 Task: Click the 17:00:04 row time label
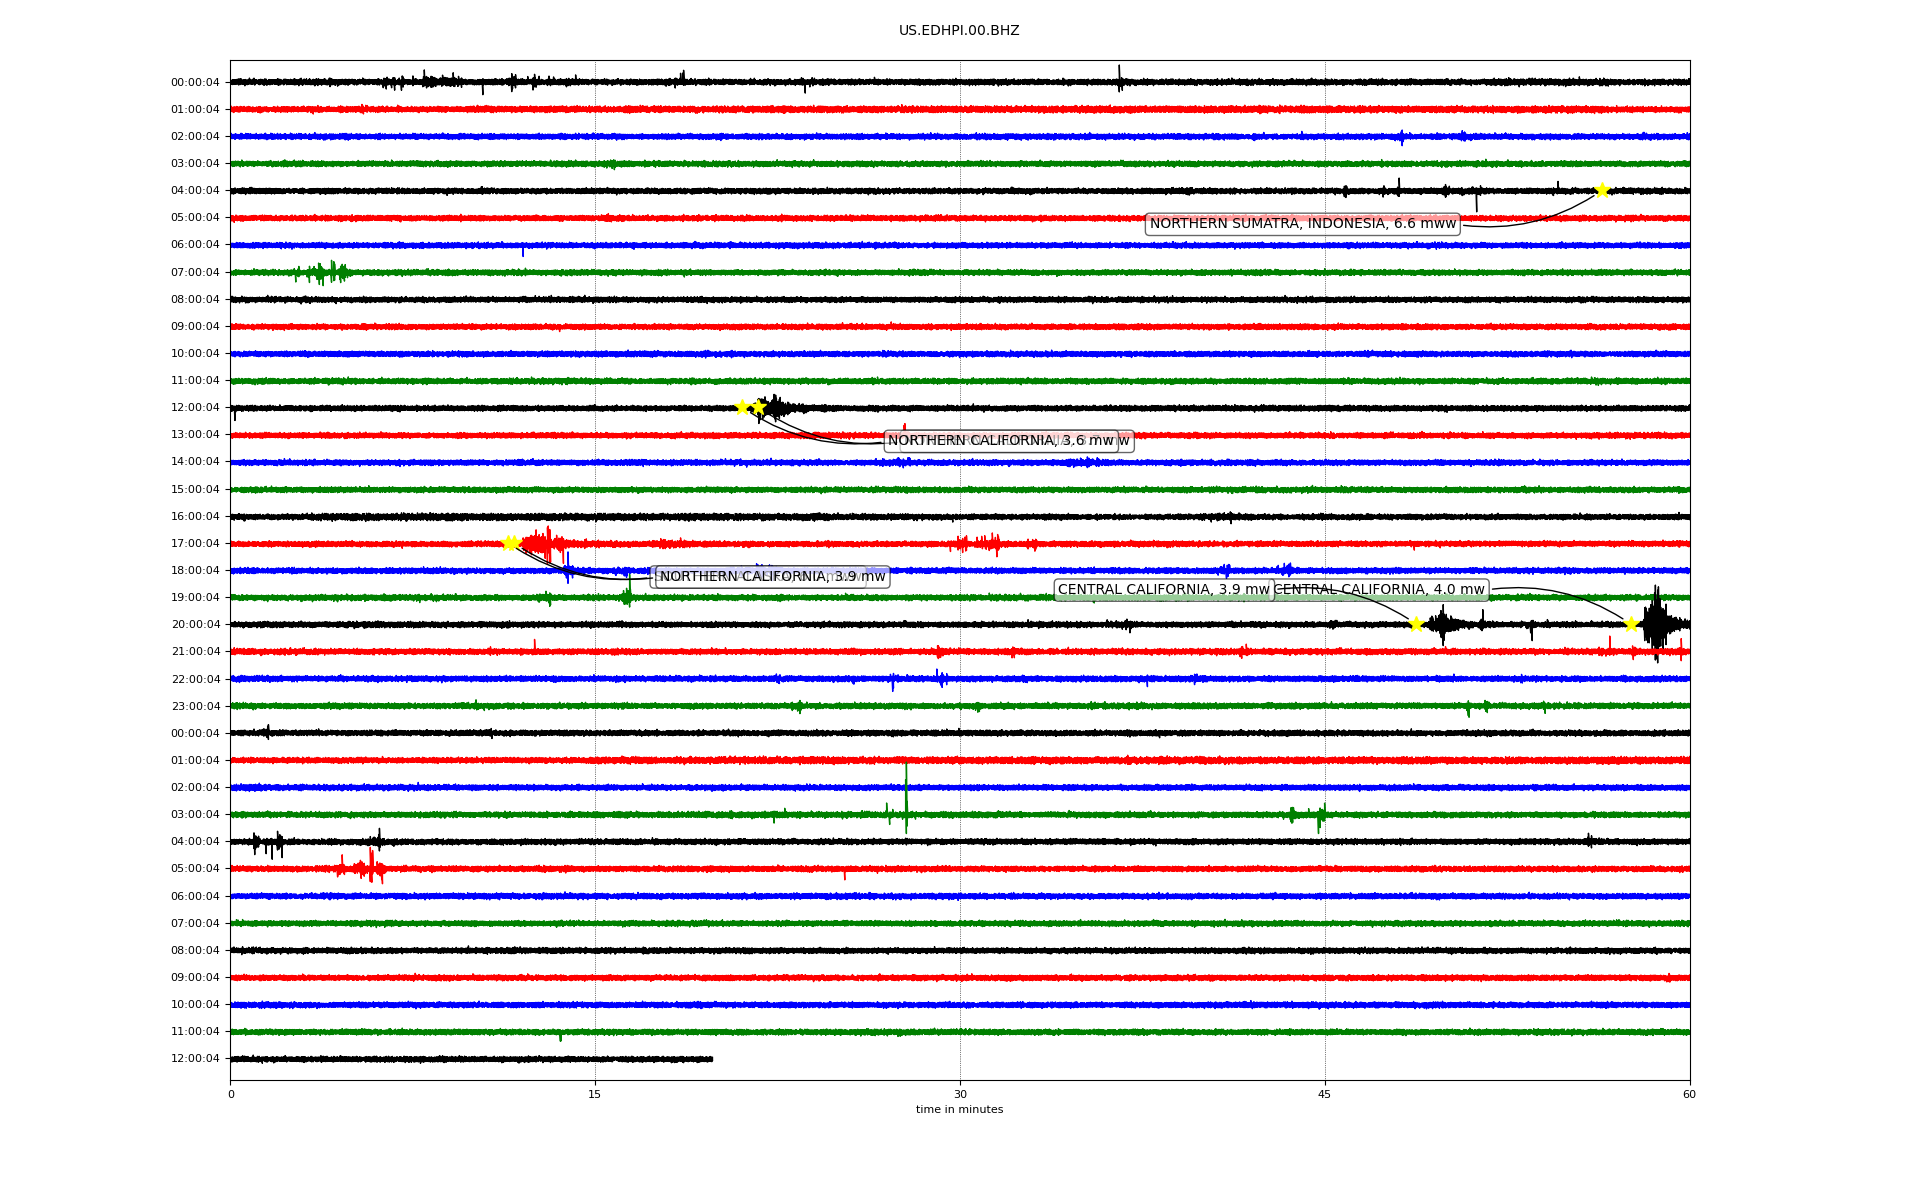(x=195, y=543)
